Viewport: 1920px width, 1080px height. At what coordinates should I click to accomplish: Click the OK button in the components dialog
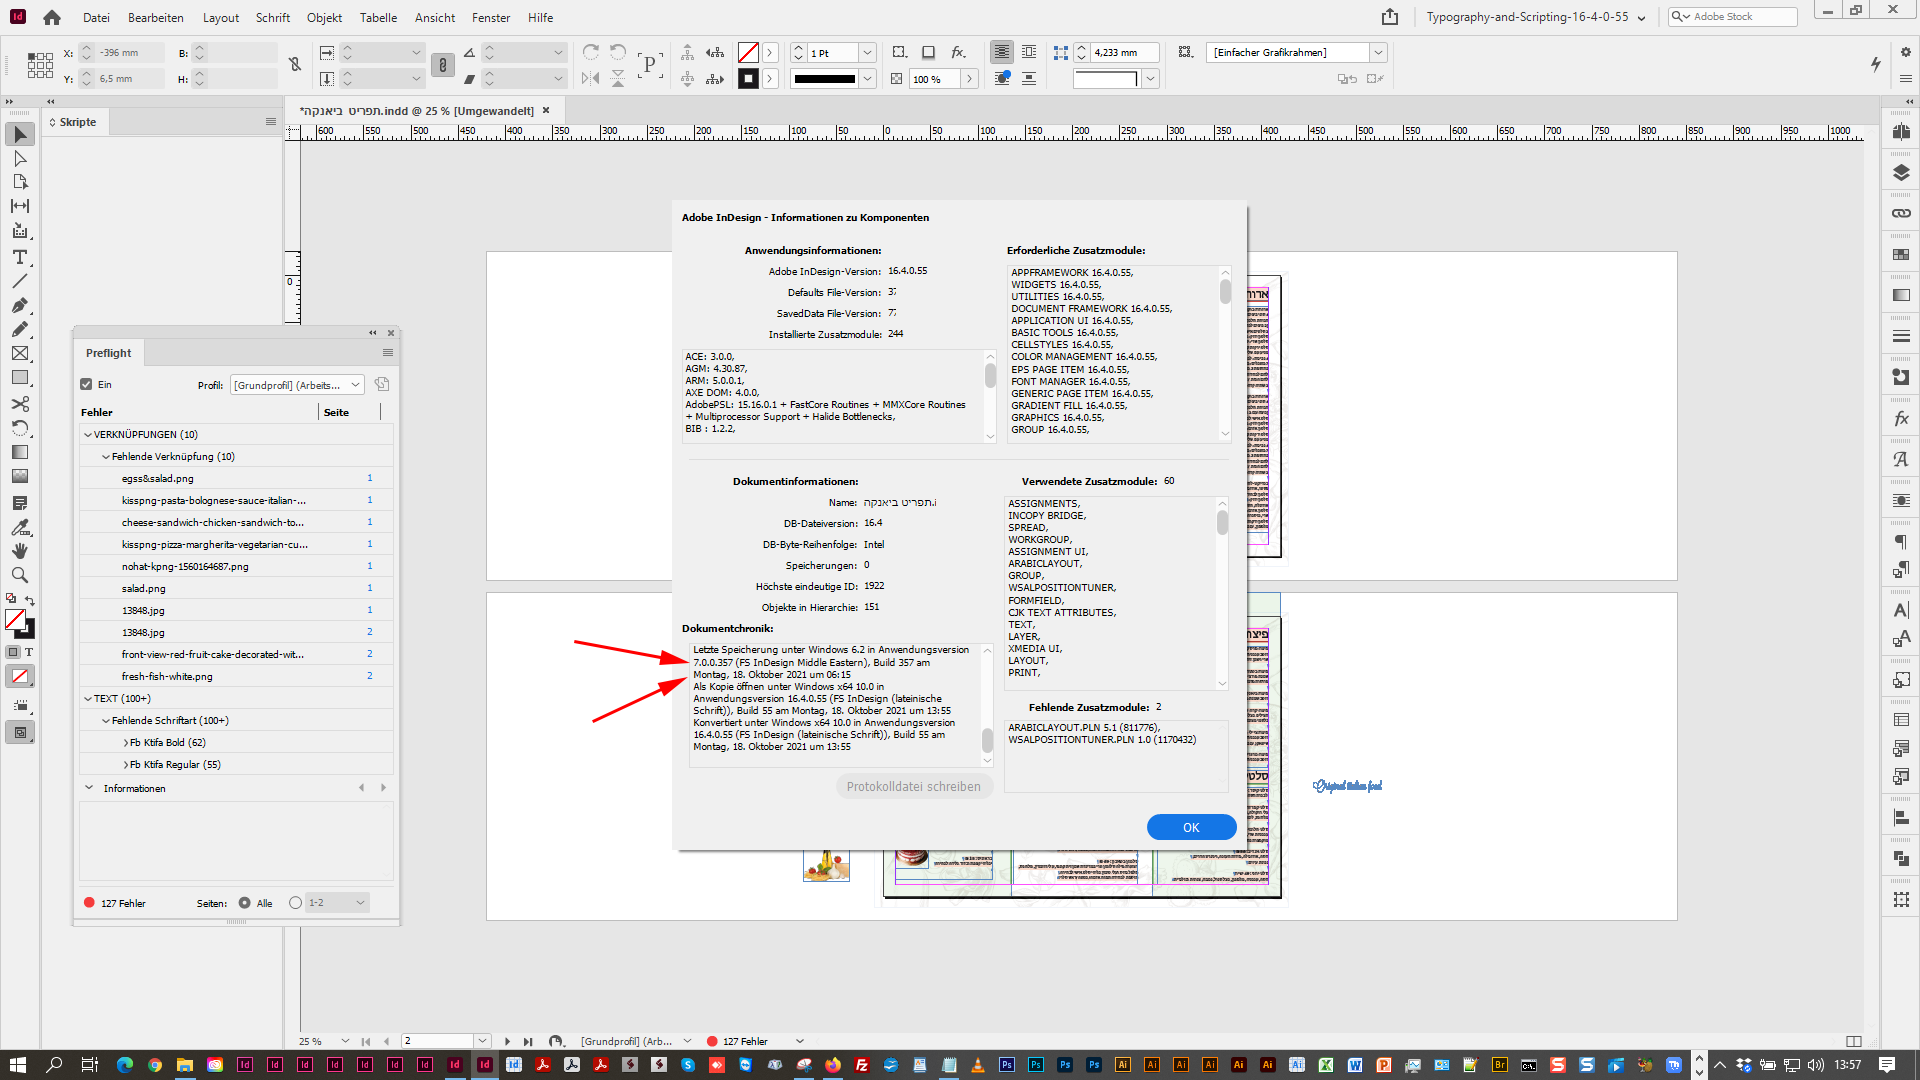coord(1191,827)
